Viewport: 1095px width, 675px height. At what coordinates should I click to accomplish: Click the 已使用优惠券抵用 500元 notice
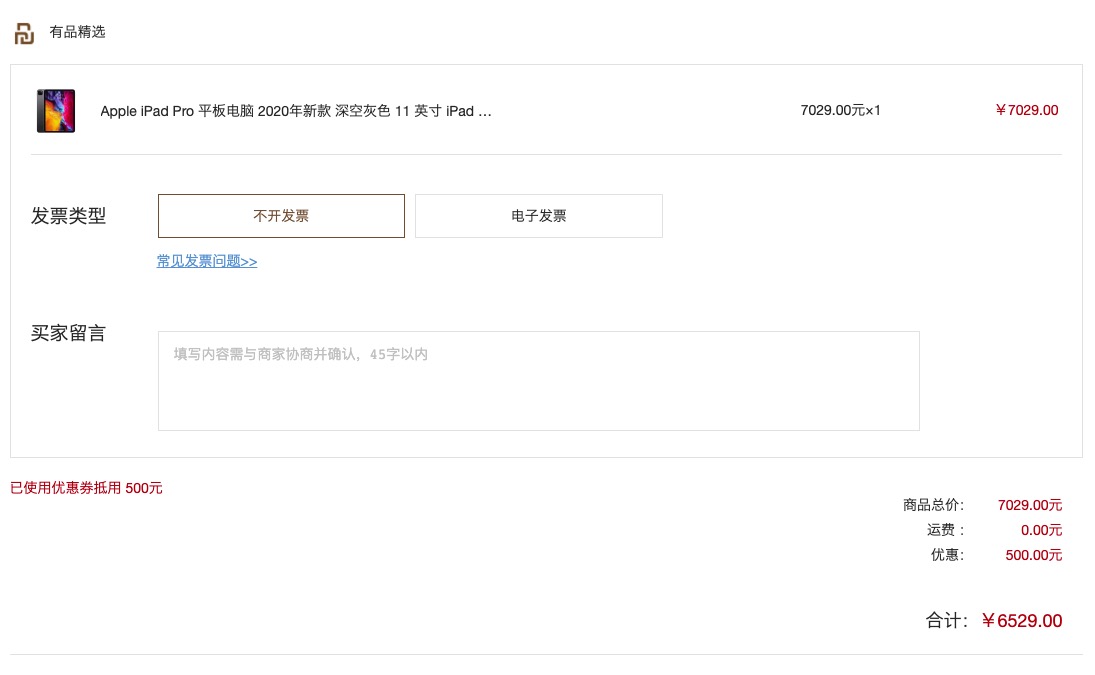pos(86,488)
